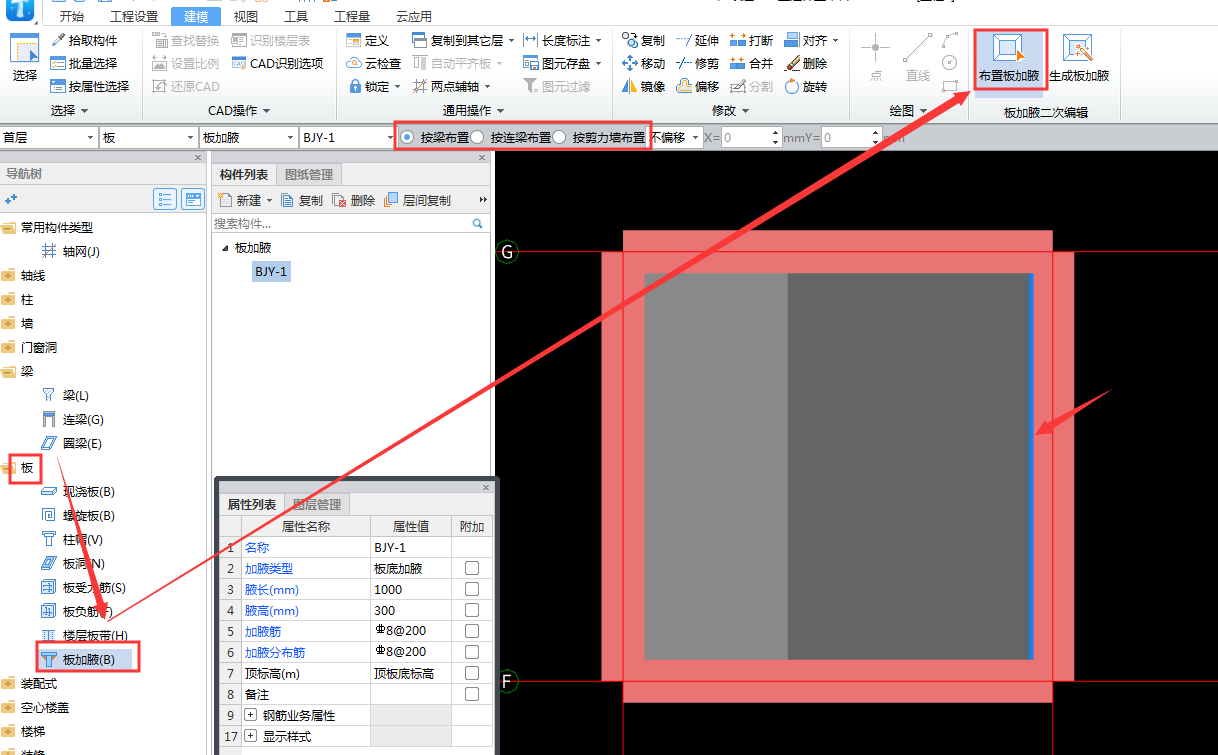Click the 定义 define icon
Screen dimensions: 1218x755
[x=367, y=40]
